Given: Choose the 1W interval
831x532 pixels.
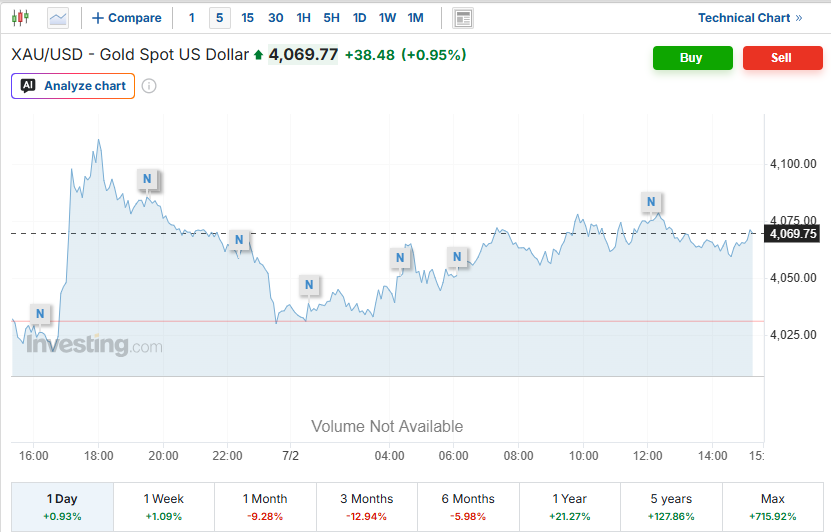Looking at the screenshot, I should point(387,18).
